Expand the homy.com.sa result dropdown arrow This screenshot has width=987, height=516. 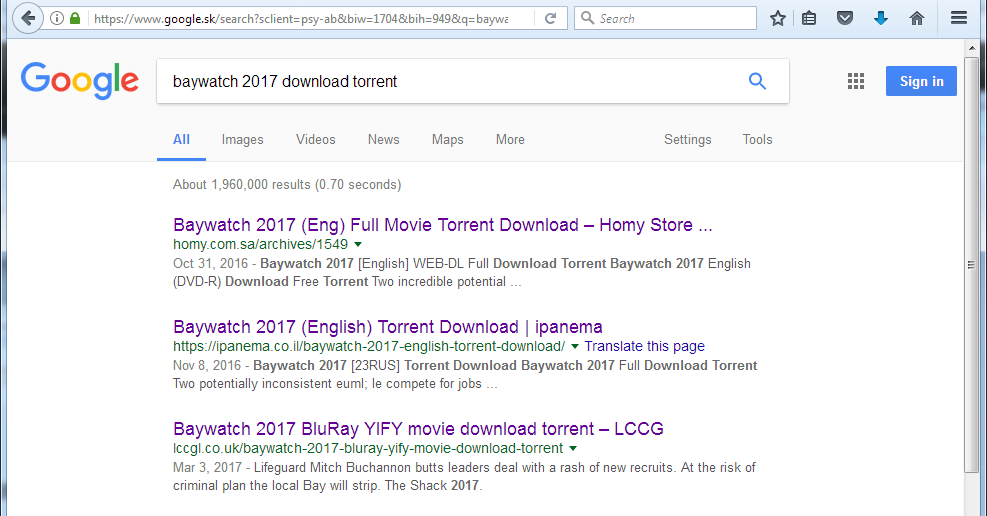tap(358, 244)
